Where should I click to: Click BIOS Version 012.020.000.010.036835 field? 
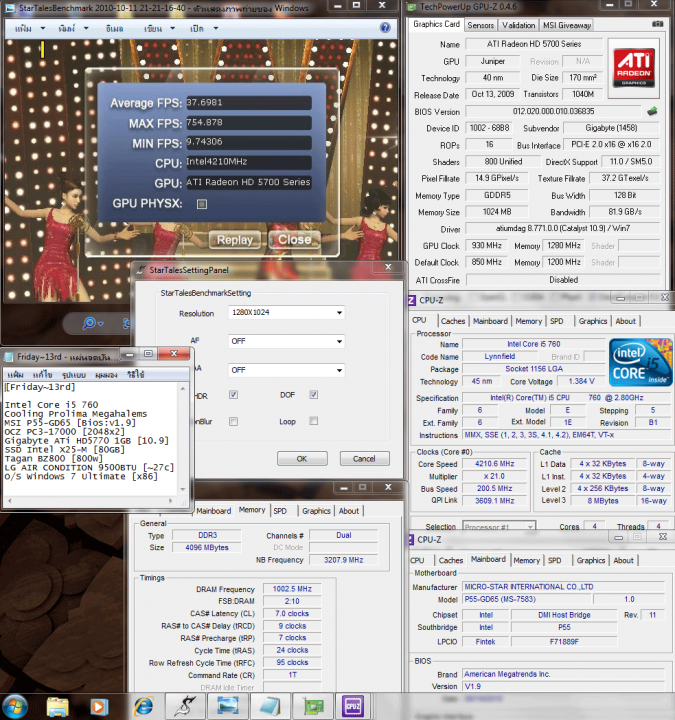point(553,111)
